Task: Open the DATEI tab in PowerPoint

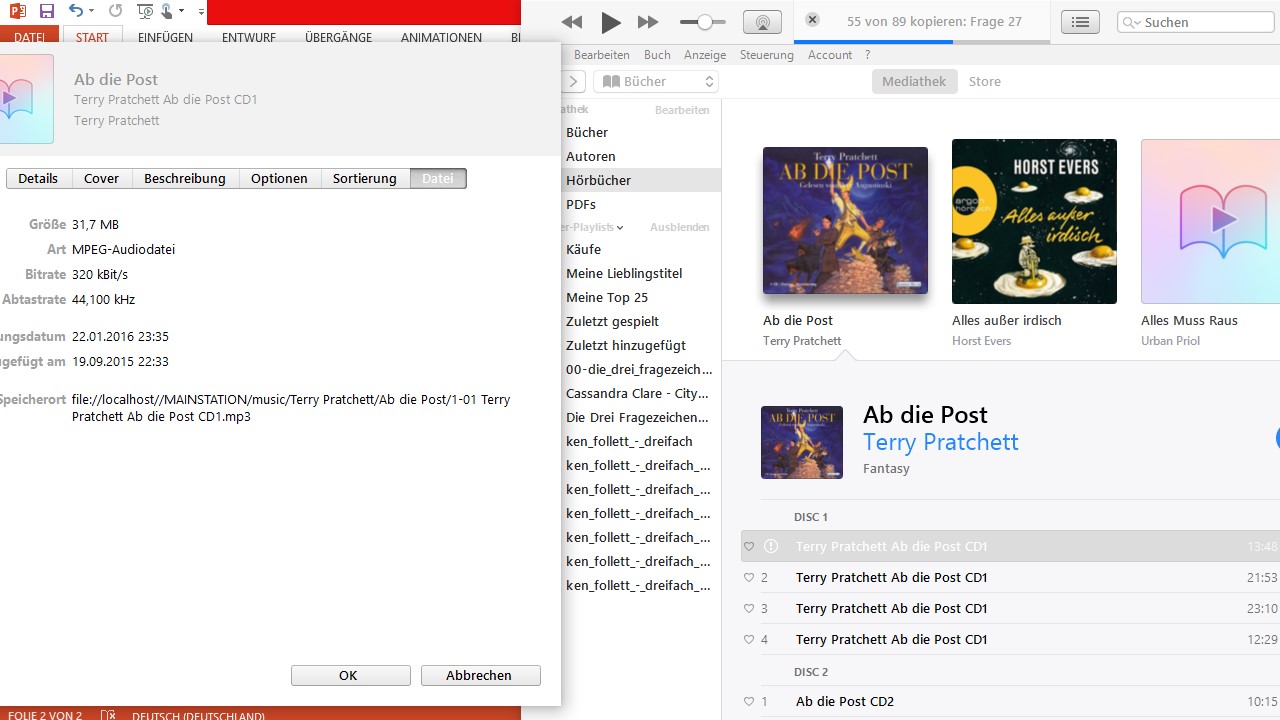Action: tap(30, 37)
